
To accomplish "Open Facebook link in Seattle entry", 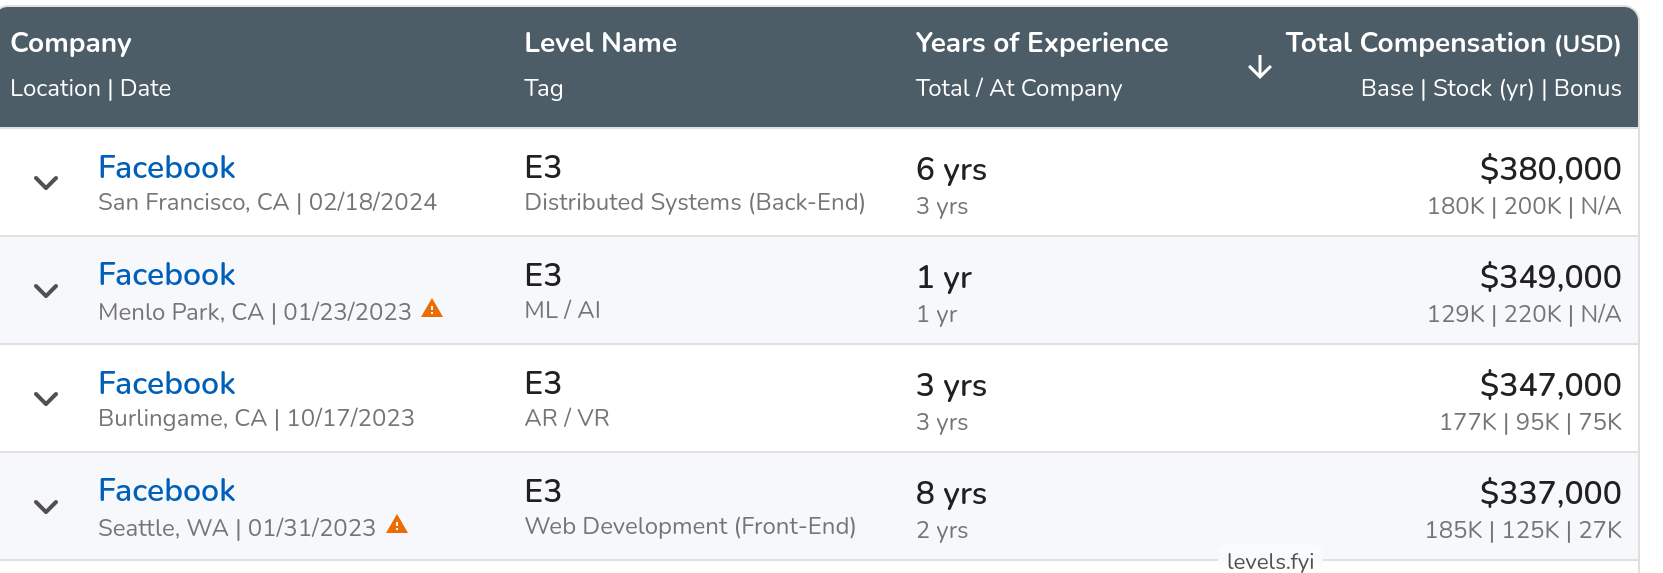I will (x=167, y=490).
